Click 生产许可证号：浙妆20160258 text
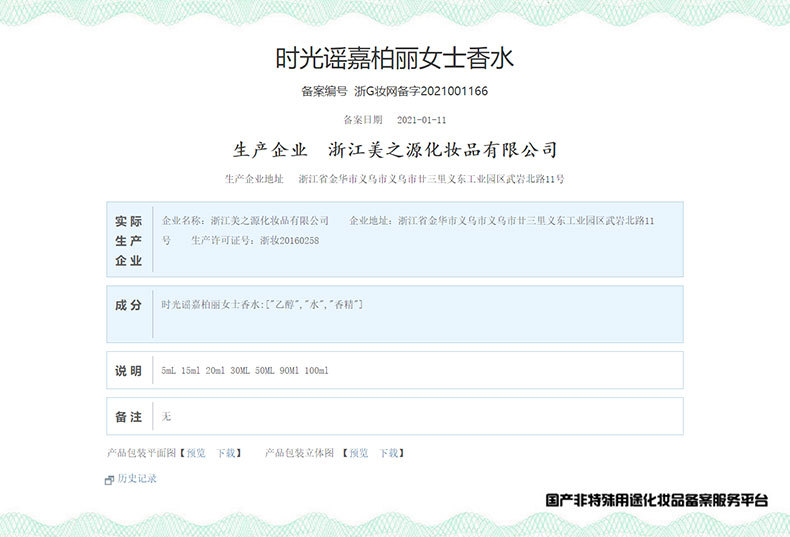Image resolution: width=790 pixels, height=537 pixels. point(255,241)
